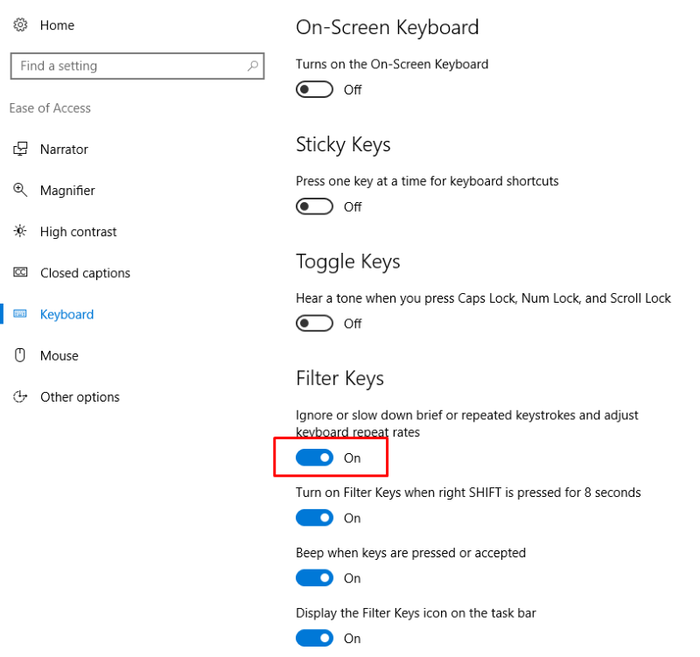Click the Mouse icon in sidebar
This screenshot has height=657, width=700.
pyautogui.click(x=20, y=355)
